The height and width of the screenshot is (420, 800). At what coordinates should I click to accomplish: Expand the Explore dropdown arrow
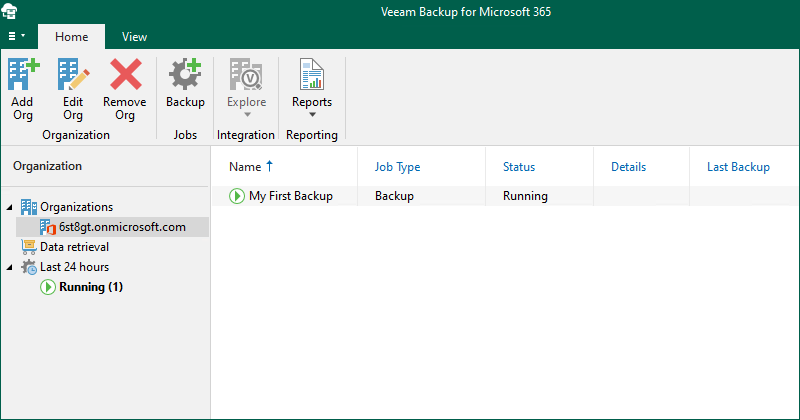[247, 115]
